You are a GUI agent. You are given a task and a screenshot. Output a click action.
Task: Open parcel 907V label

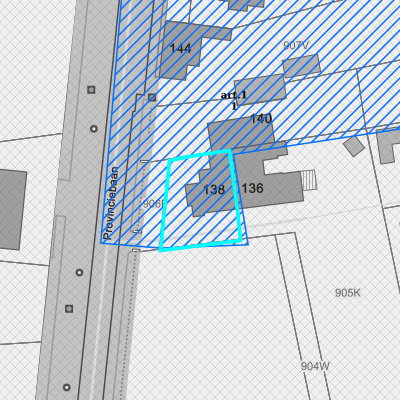point(296,45)
